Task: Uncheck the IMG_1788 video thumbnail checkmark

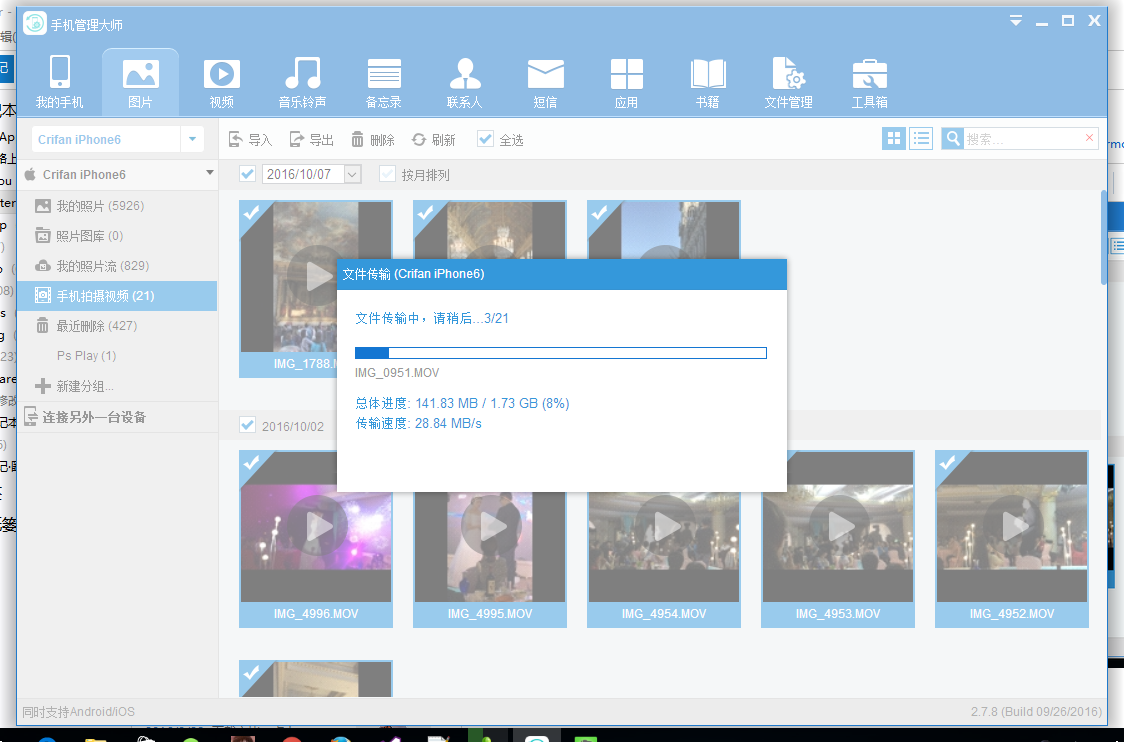Action: click(252, 212)
